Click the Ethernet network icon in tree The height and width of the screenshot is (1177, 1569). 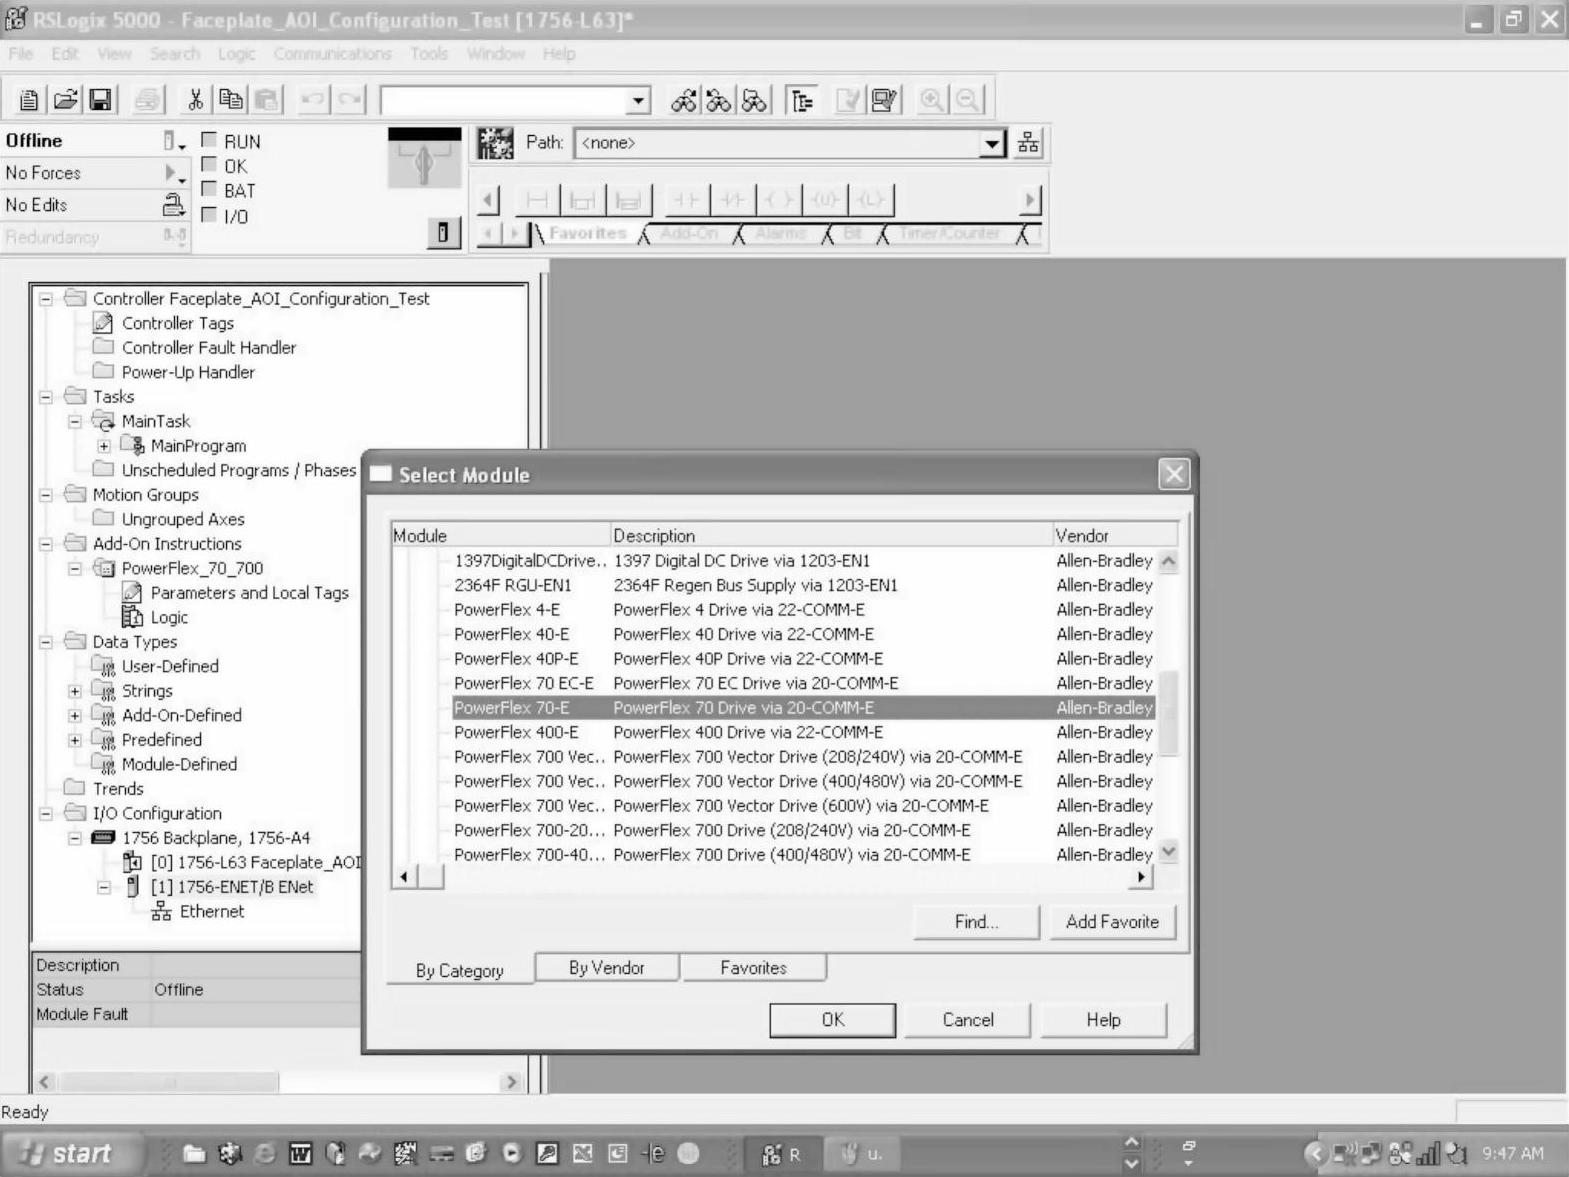point(161,911)
